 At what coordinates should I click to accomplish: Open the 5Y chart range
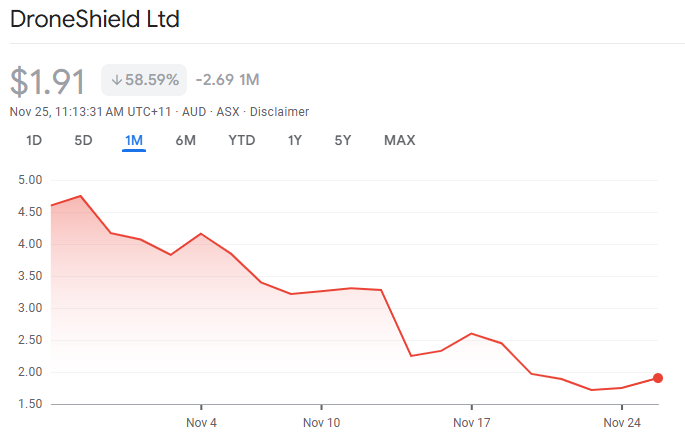tap(343, 140)
